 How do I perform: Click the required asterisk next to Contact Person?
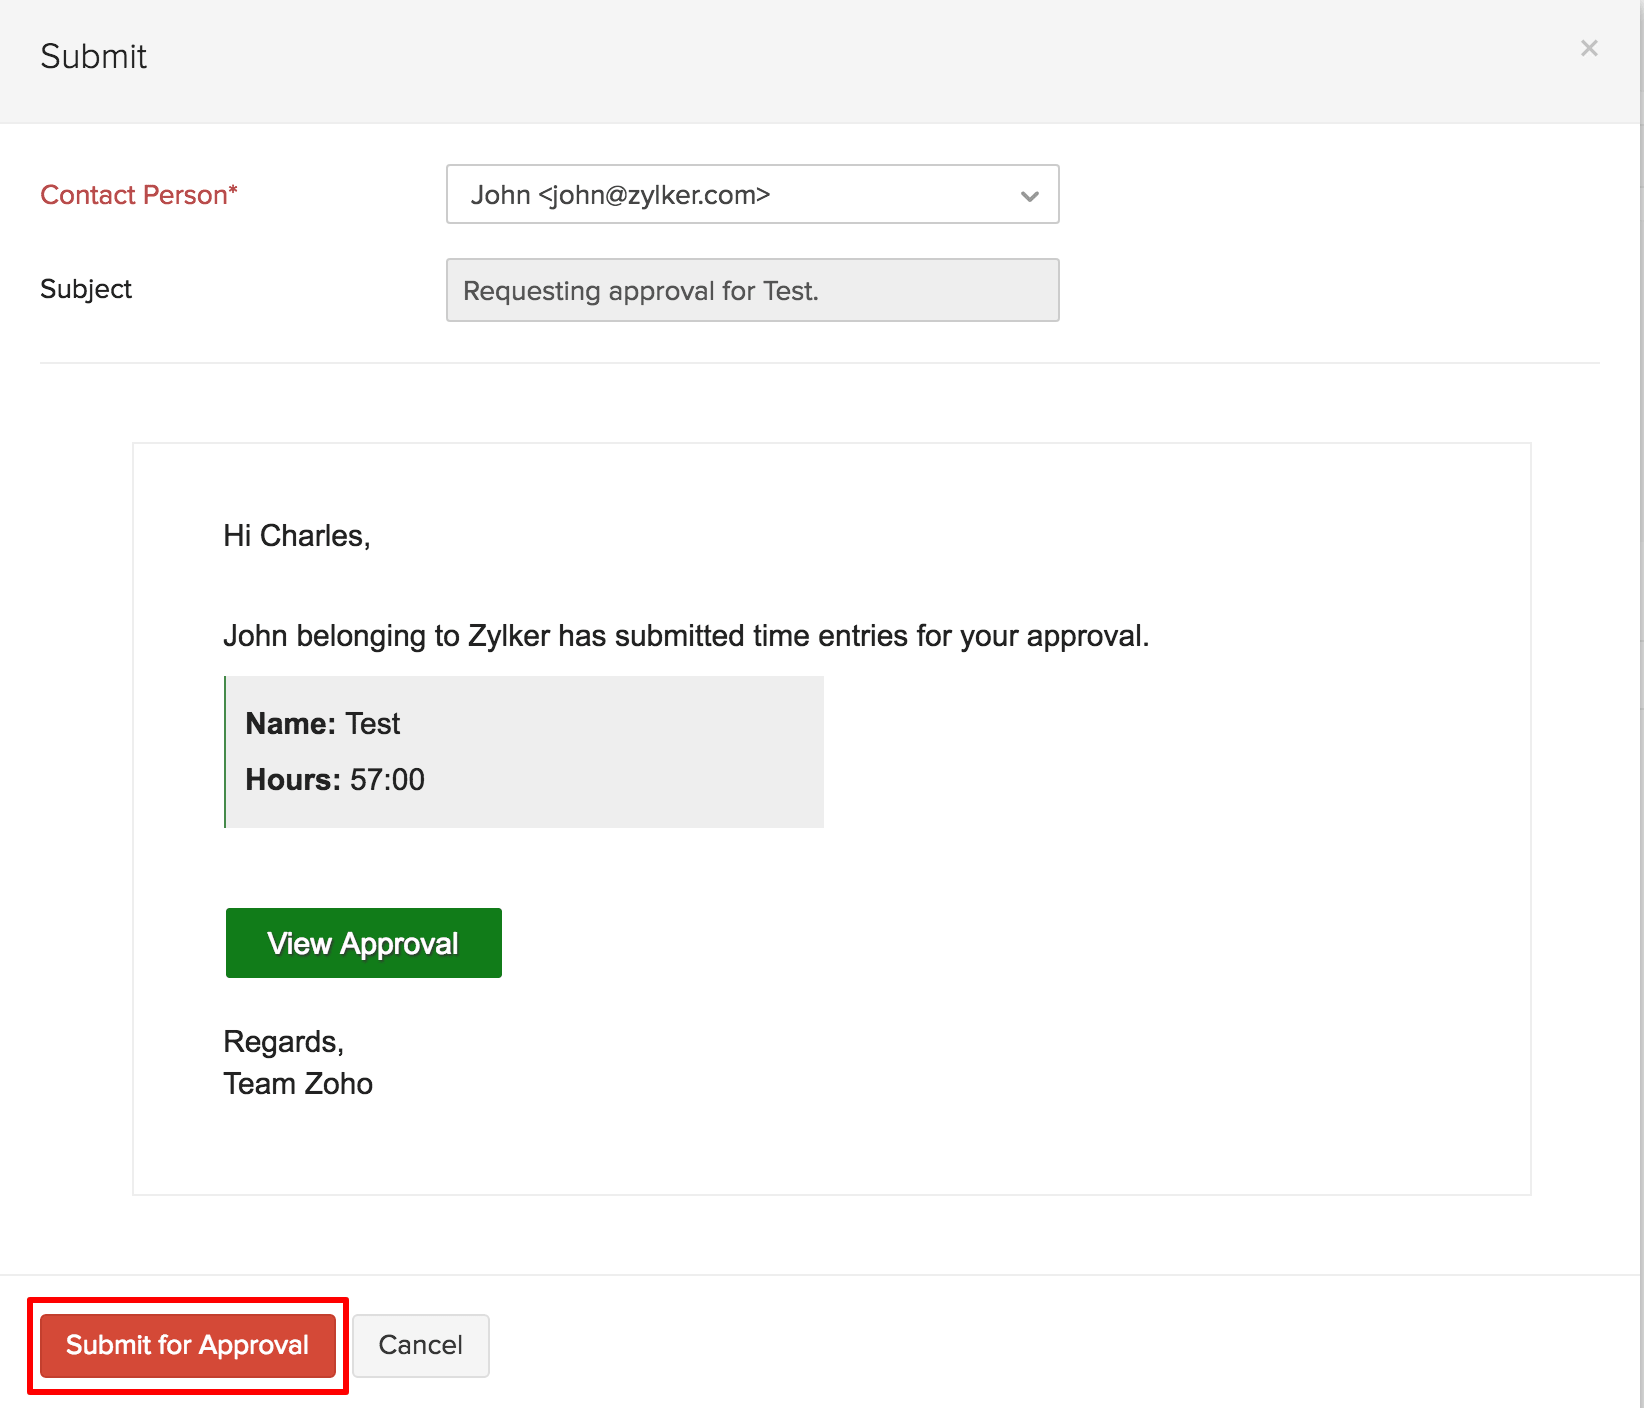[x=234, y=188]
